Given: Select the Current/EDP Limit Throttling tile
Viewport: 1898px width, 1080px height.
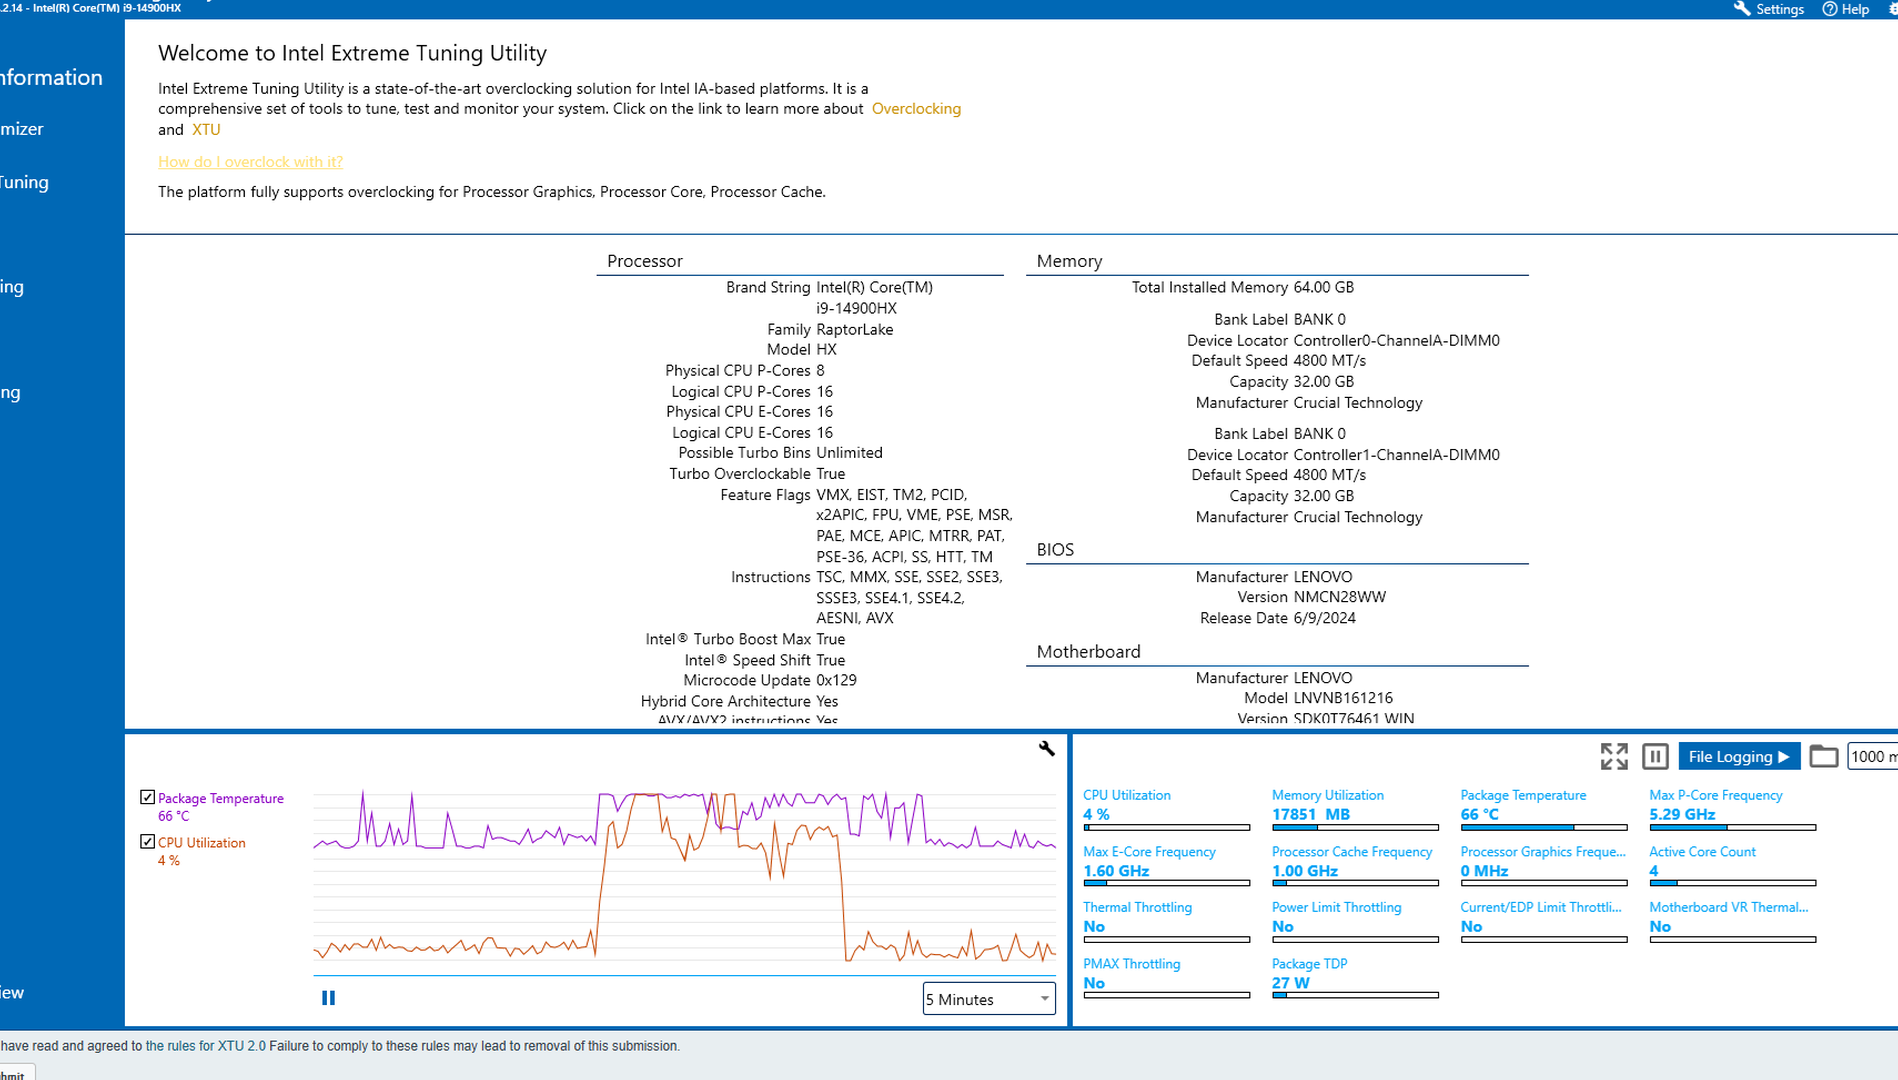Looking at the screenshot, I should [1543, 923].
